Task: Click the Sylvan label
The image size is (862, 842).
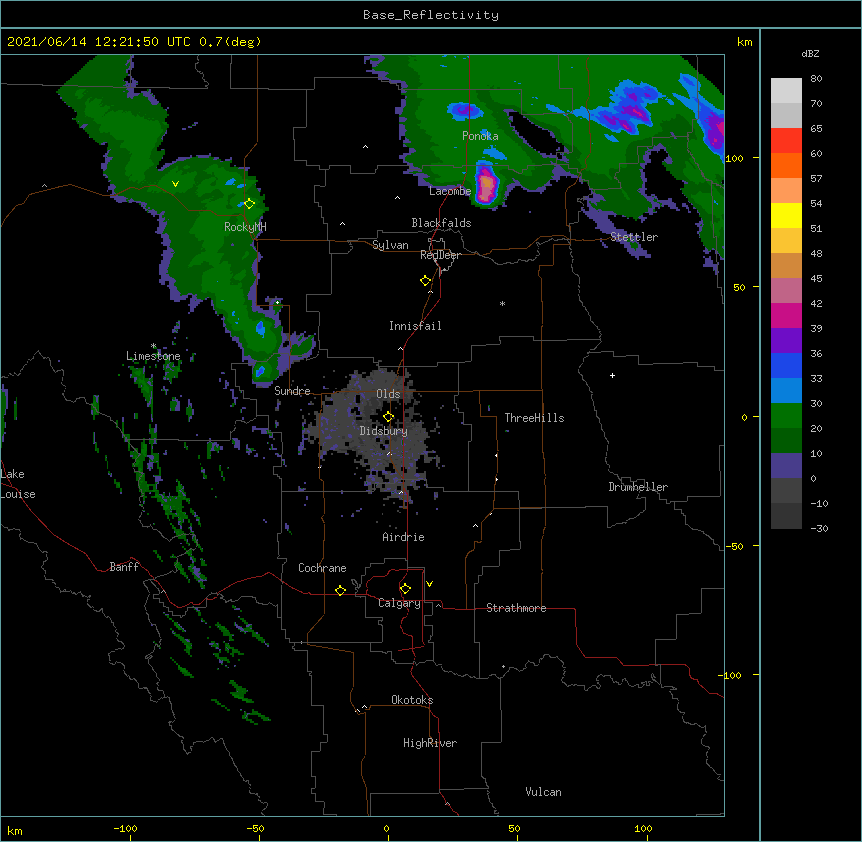Action: click(390, 245)
